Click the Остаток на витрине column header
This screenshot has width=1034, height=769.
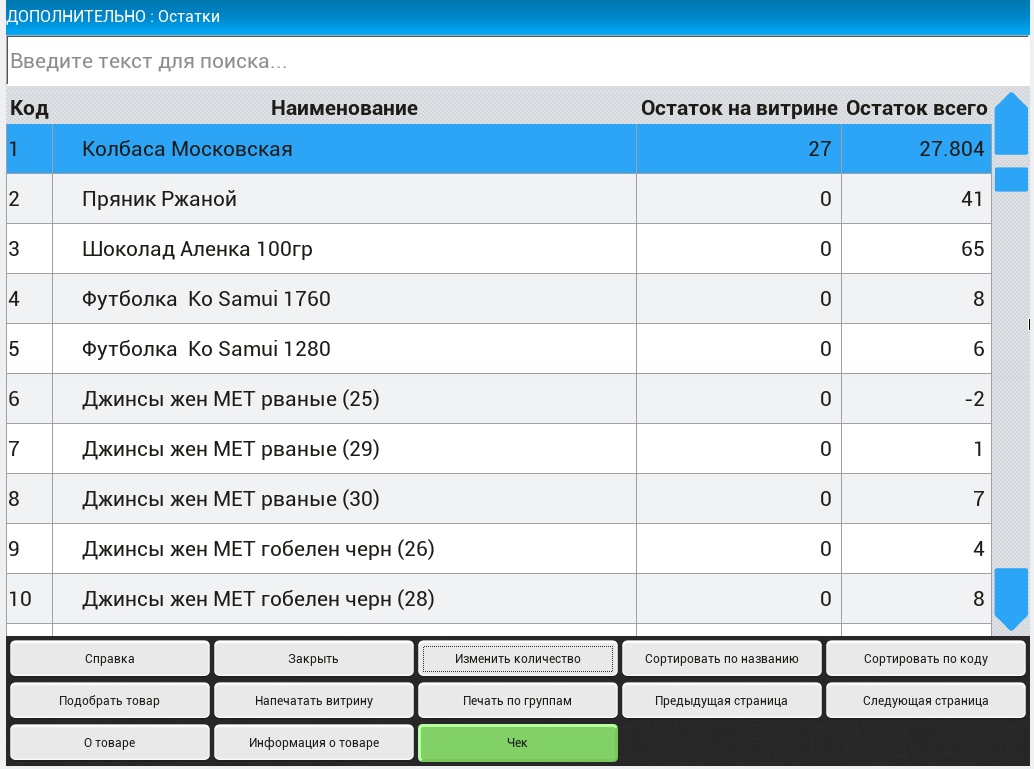coord(739,108)
